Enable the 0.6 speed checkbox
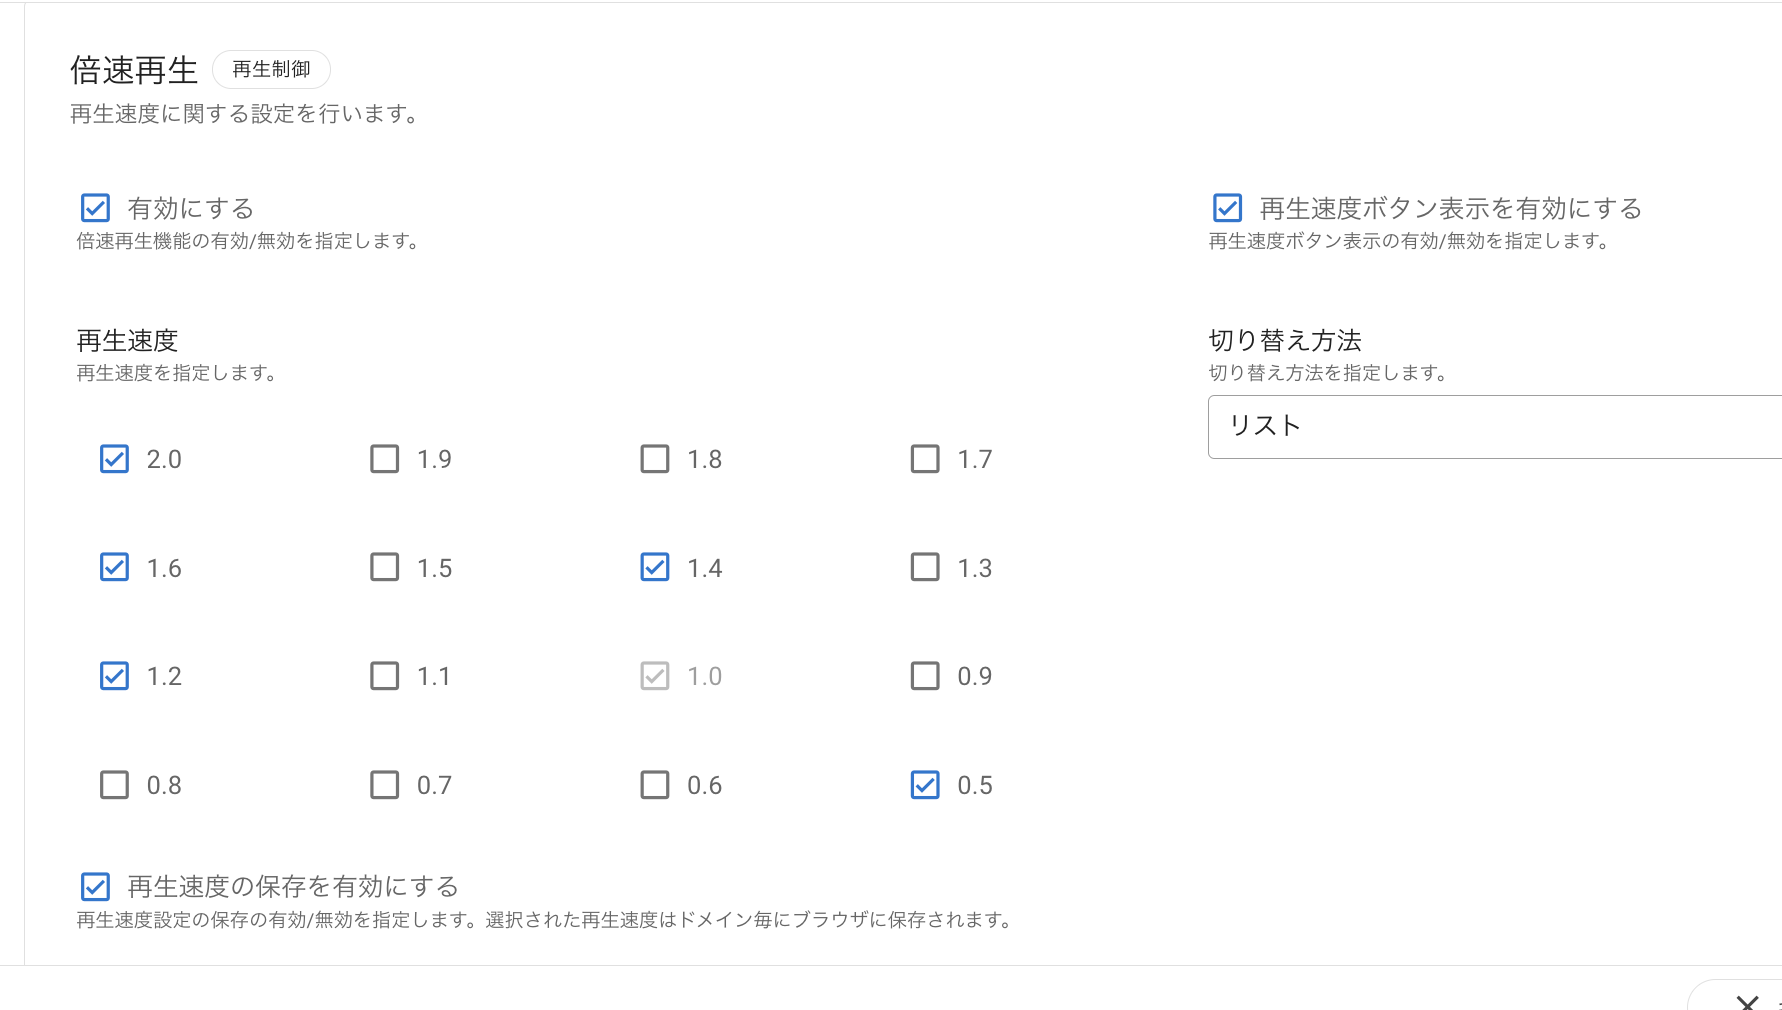This screenshot has height=1010, width=1782. click(x=655, y=785)
